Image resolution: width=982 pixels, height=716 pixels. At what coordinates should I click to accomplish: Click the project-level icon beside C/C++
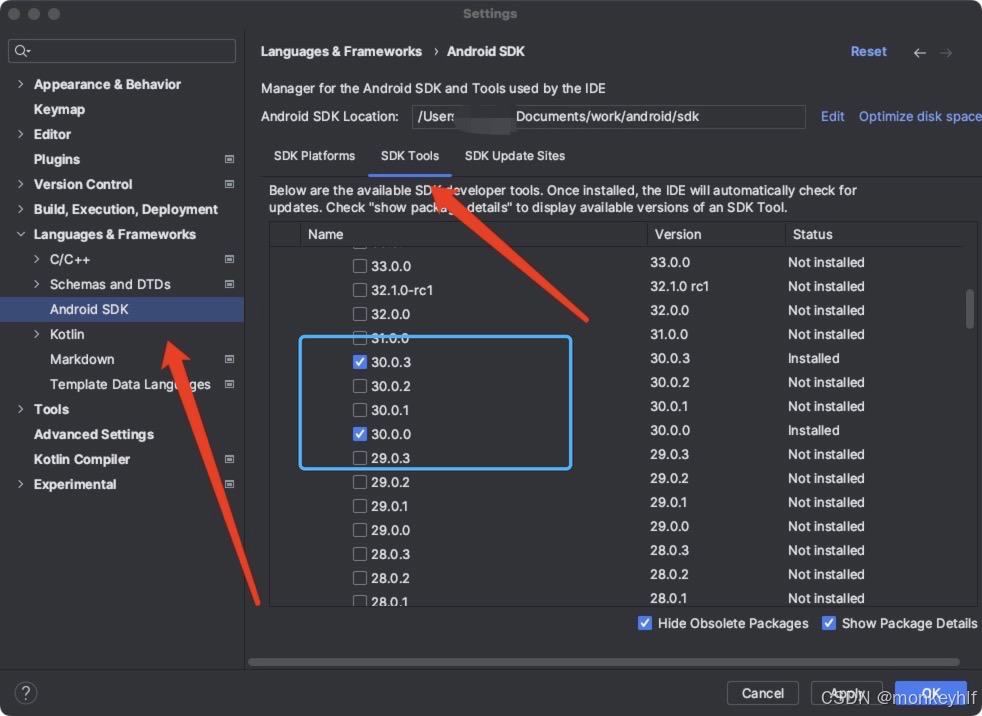(229, 259)
